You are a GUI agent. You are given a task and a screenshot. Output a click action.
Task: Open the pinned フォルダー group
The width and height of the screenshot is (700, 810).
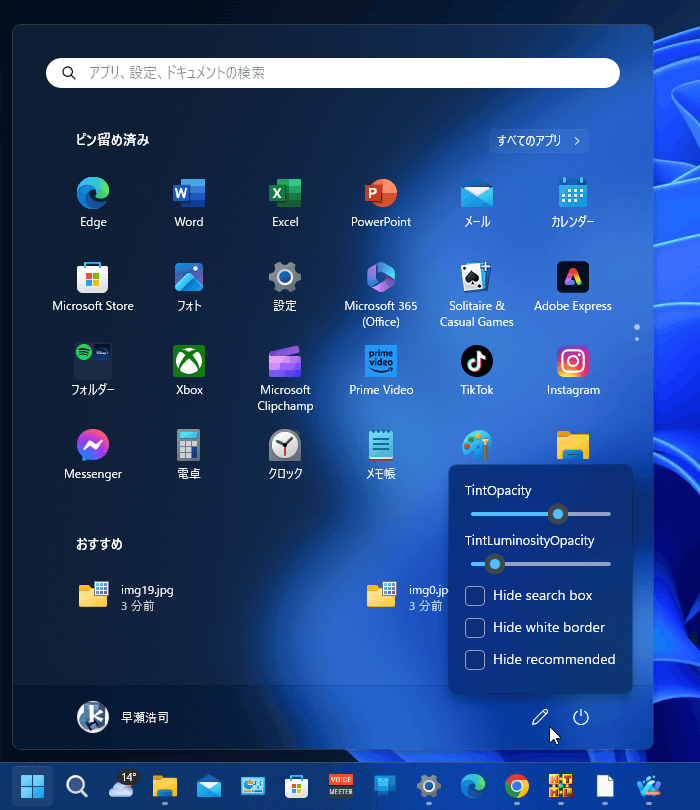pyautogui.click(x=93, y=370)
